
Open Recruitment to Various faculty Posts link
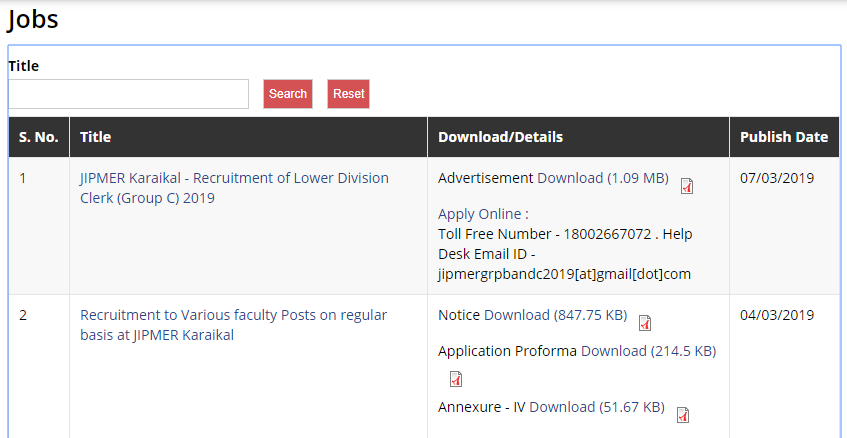(234, 325)
